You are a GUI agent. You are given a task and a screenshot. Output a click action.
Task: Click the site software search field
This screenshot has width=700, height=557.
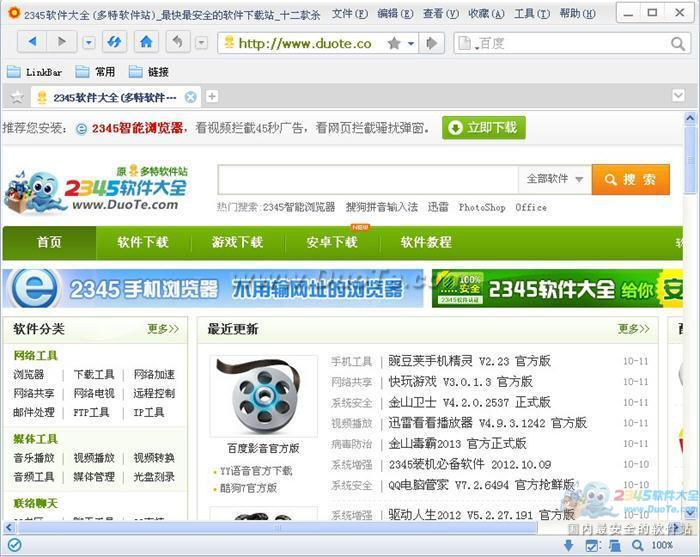click(x=368, y=179)
